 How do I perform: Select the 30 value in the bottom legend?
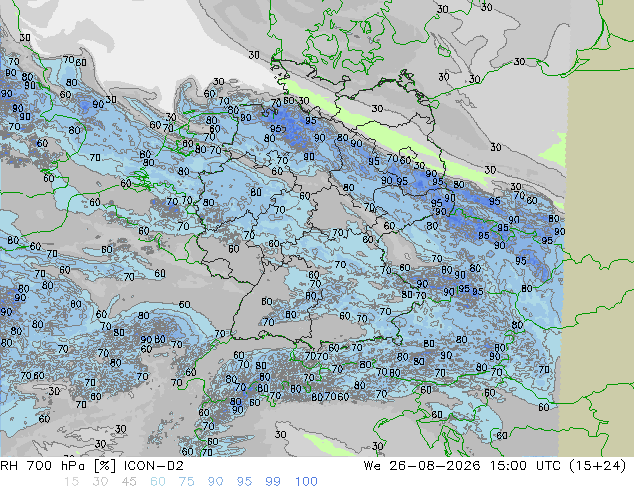click(100, 482)
